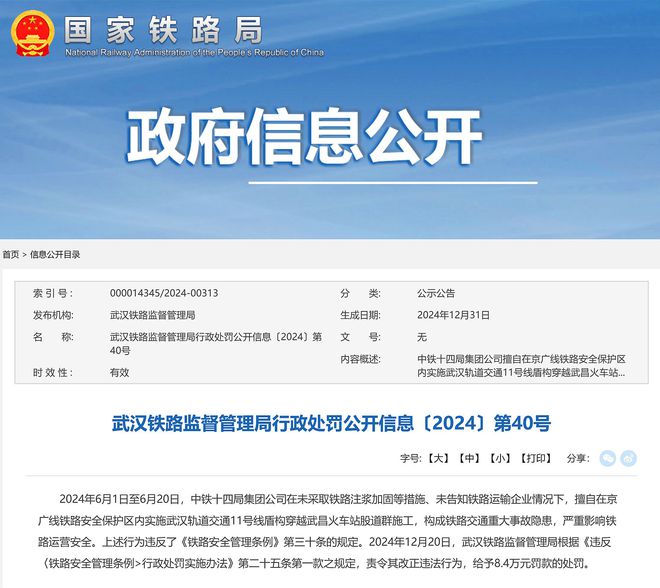This screenshot has width=660, height=588.
Task: Click the 公示公告 category value
Action: click(436, 293)
